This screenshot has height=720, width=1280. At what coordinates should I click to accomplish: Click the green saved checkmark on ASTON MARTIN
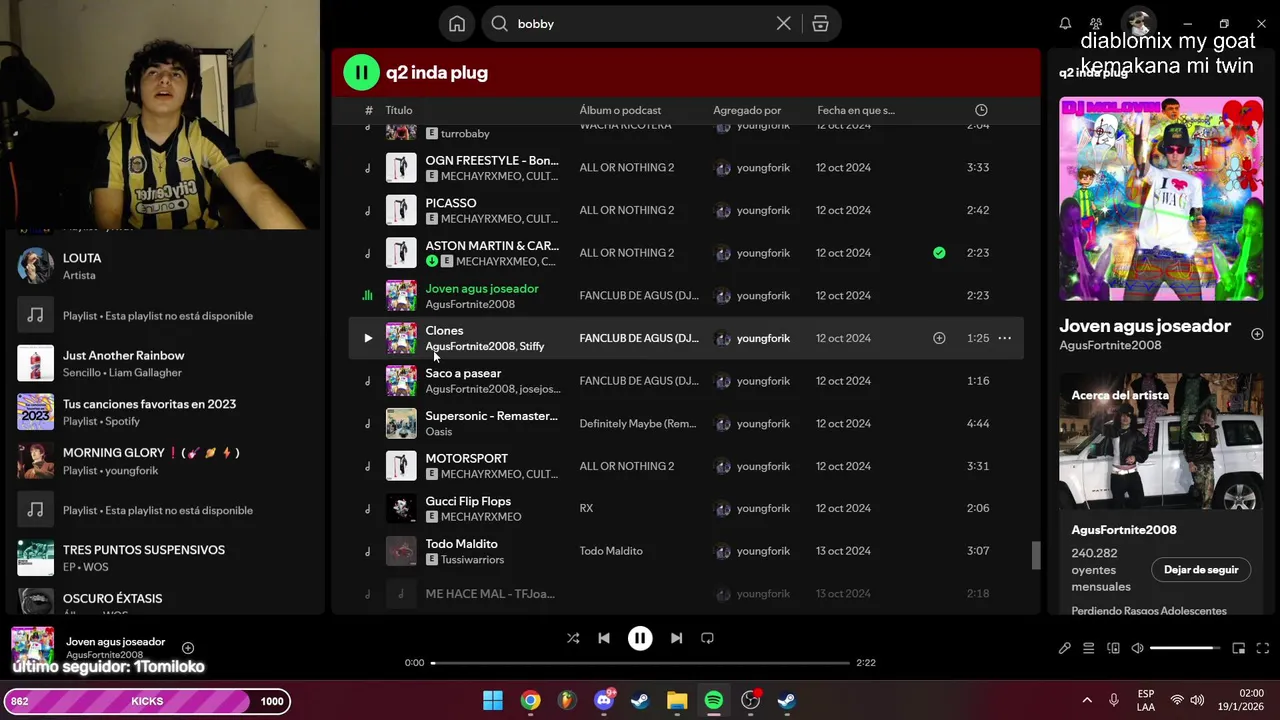point(939,253)
